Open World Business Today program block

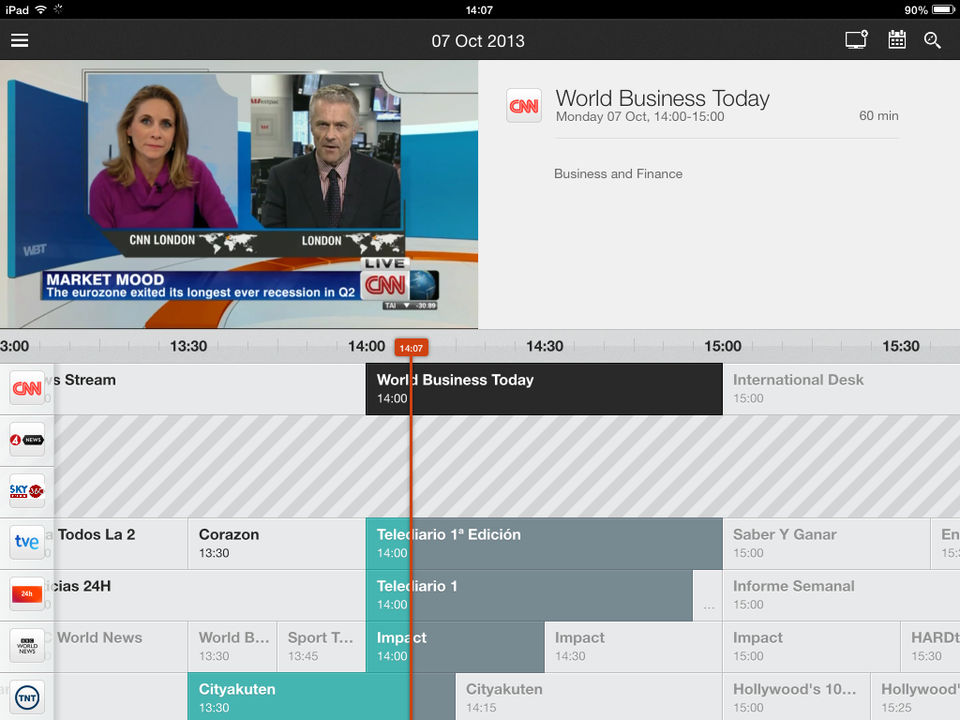pyautogui.click(x=544, y=389)
